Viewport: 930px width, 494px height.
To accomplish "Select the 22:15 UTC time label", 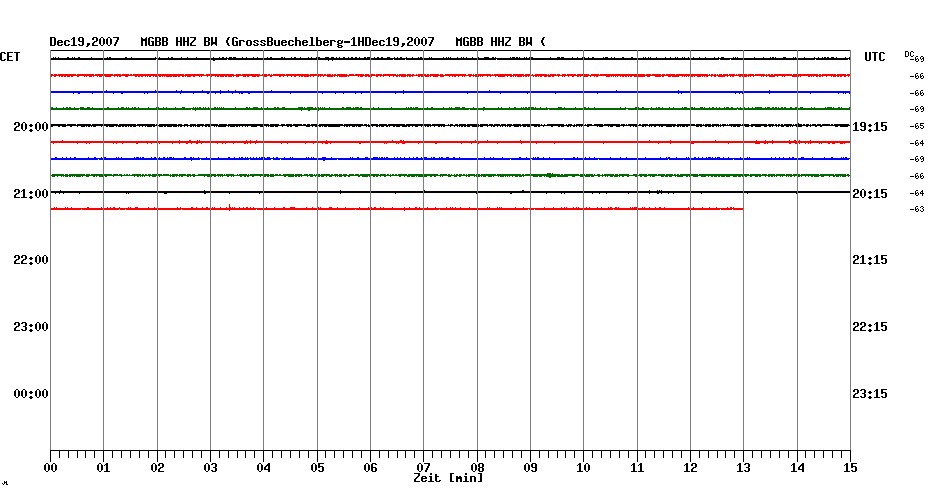I will pos(870,327).
